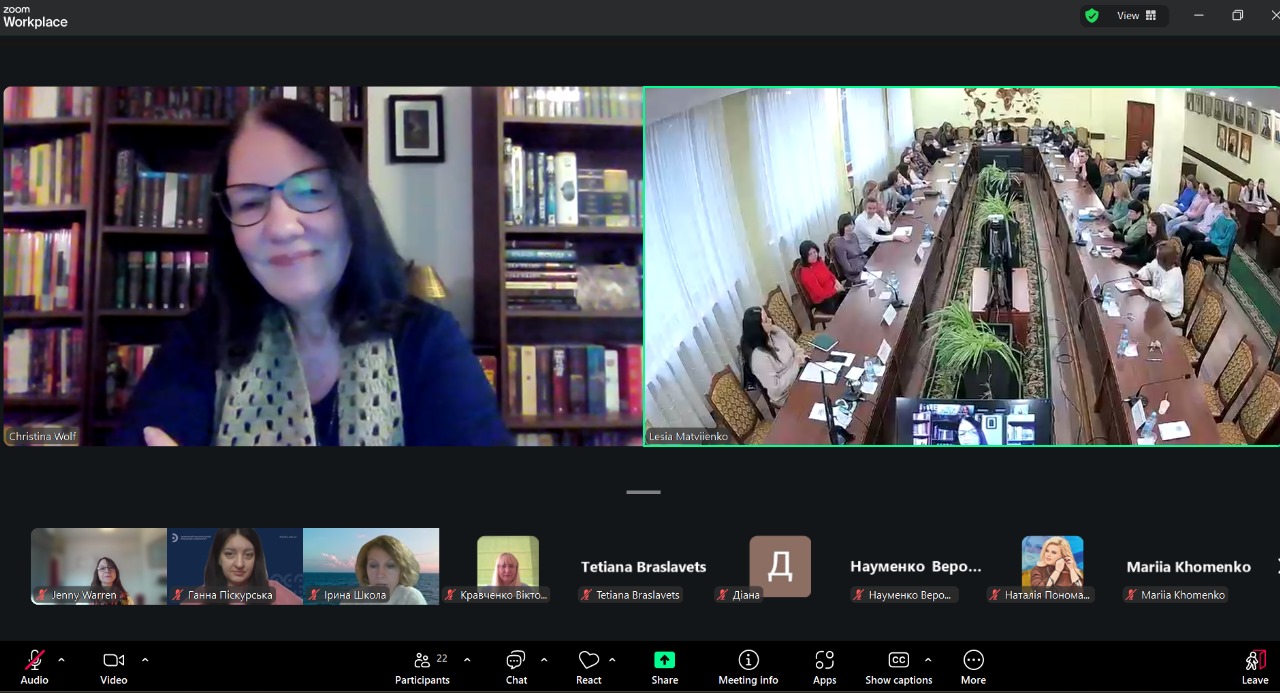Leave the meeting
Viewport: 1280px width, 693px height.
[1254, 667]
